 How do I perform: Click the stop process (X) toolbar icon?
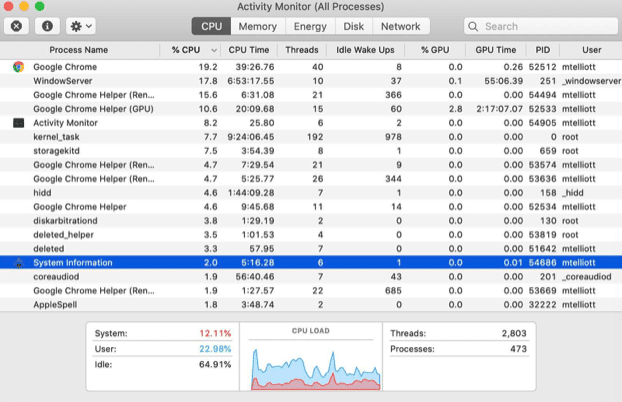(x=17, y=26)
